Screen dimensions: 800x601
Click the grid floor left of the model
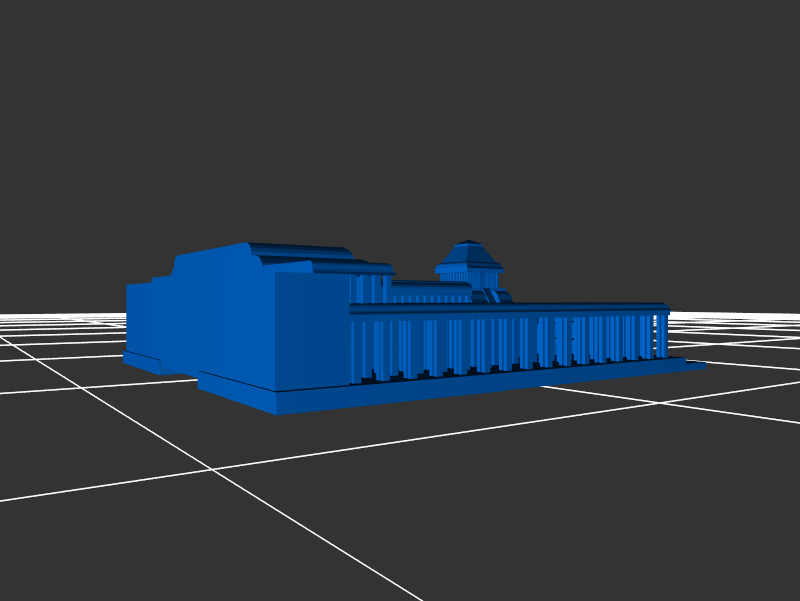click(x=60, y=370)
